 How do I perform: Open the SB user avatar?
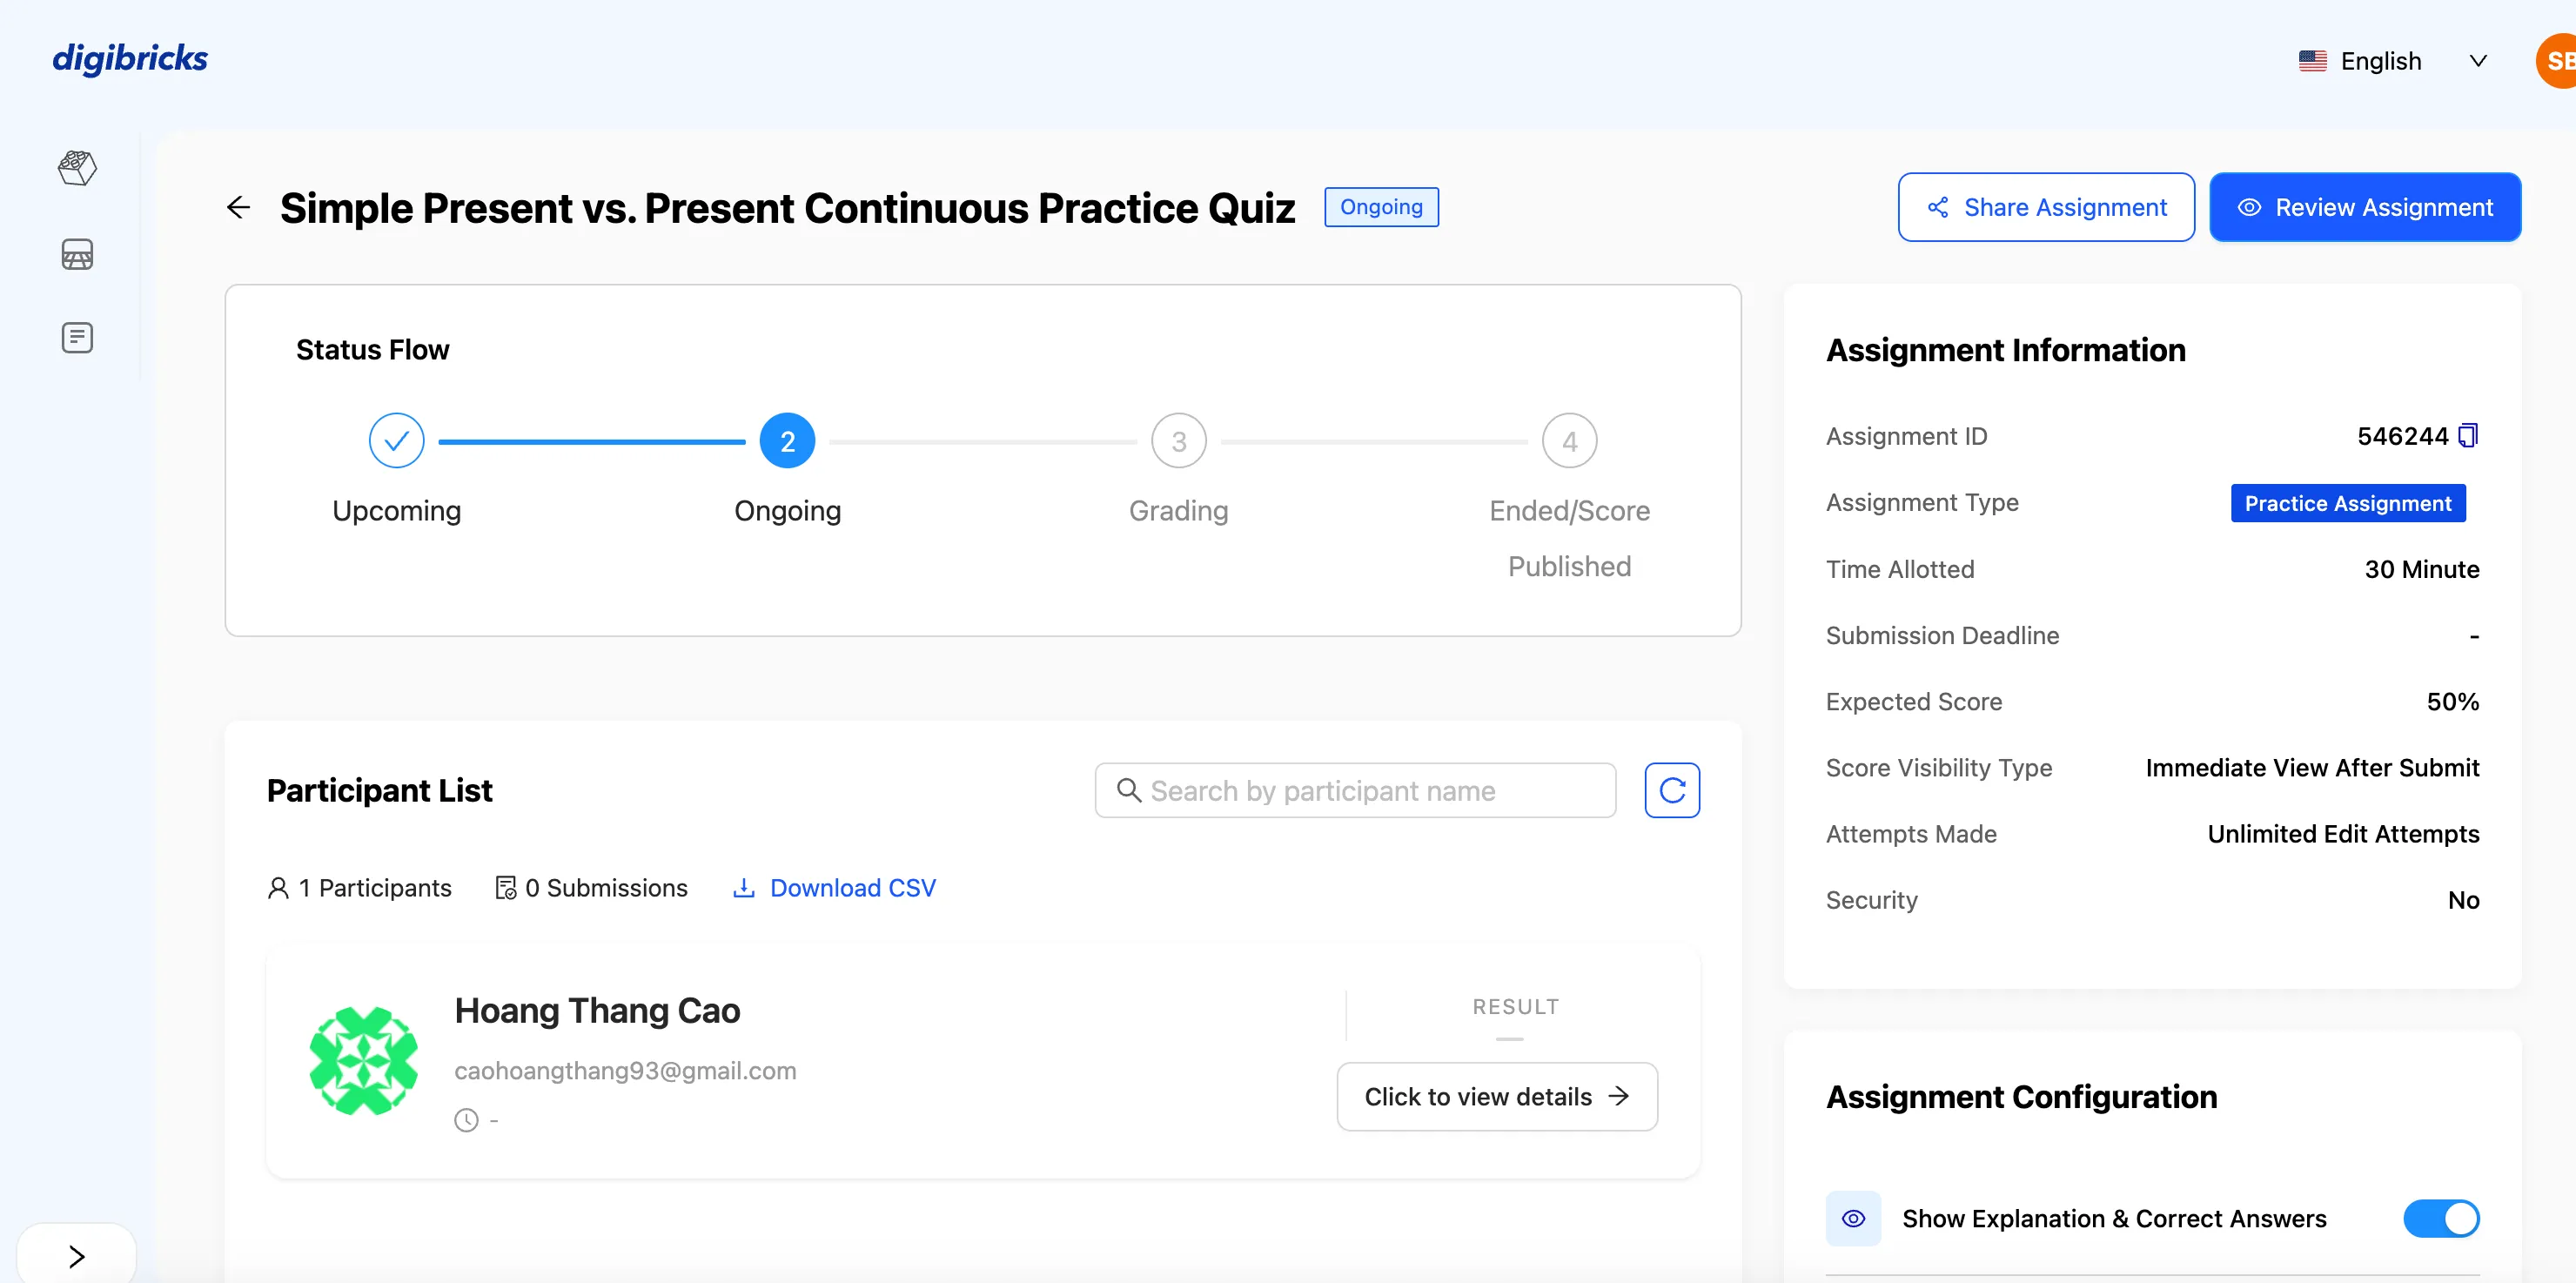point(2558,61)
